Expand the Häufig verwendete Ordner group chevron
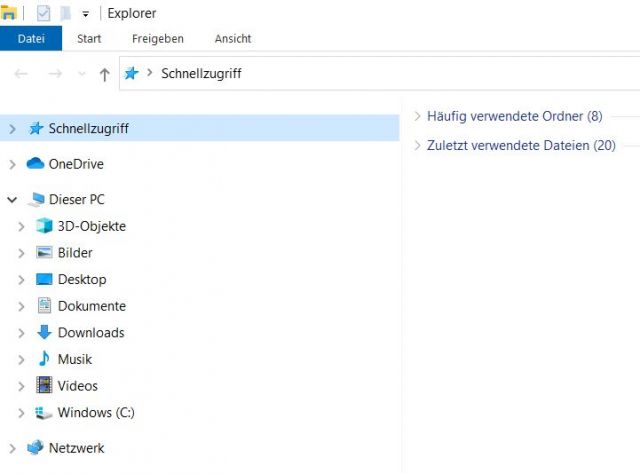This screenshot has width=640, height=474. pyautogui.click(x=417, y=116)
